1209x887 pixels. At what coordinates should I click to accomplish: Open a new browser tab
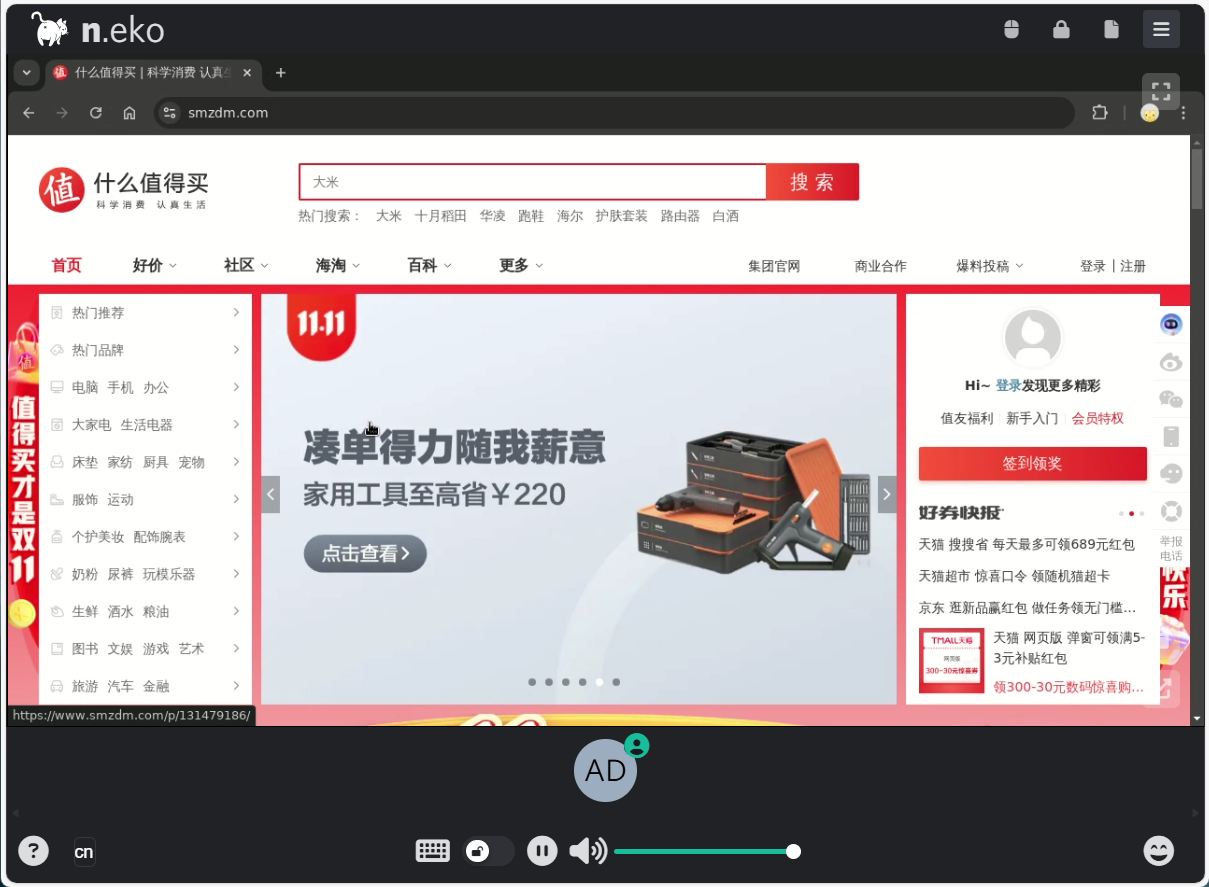[281, 73]
